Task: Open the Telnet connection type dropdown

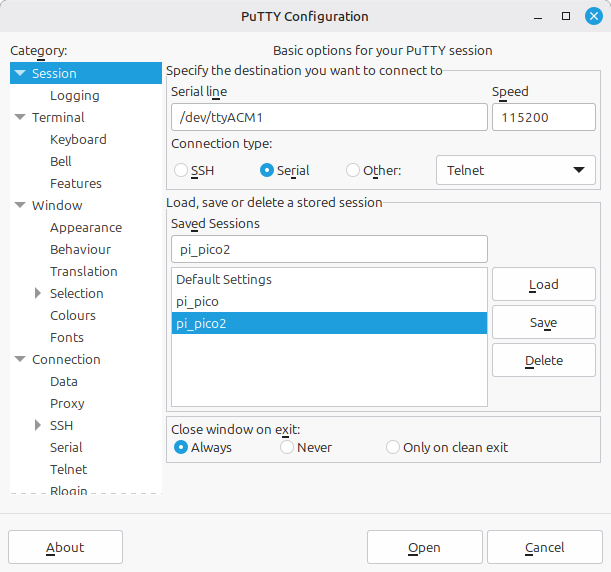Action: coord(516,170)
